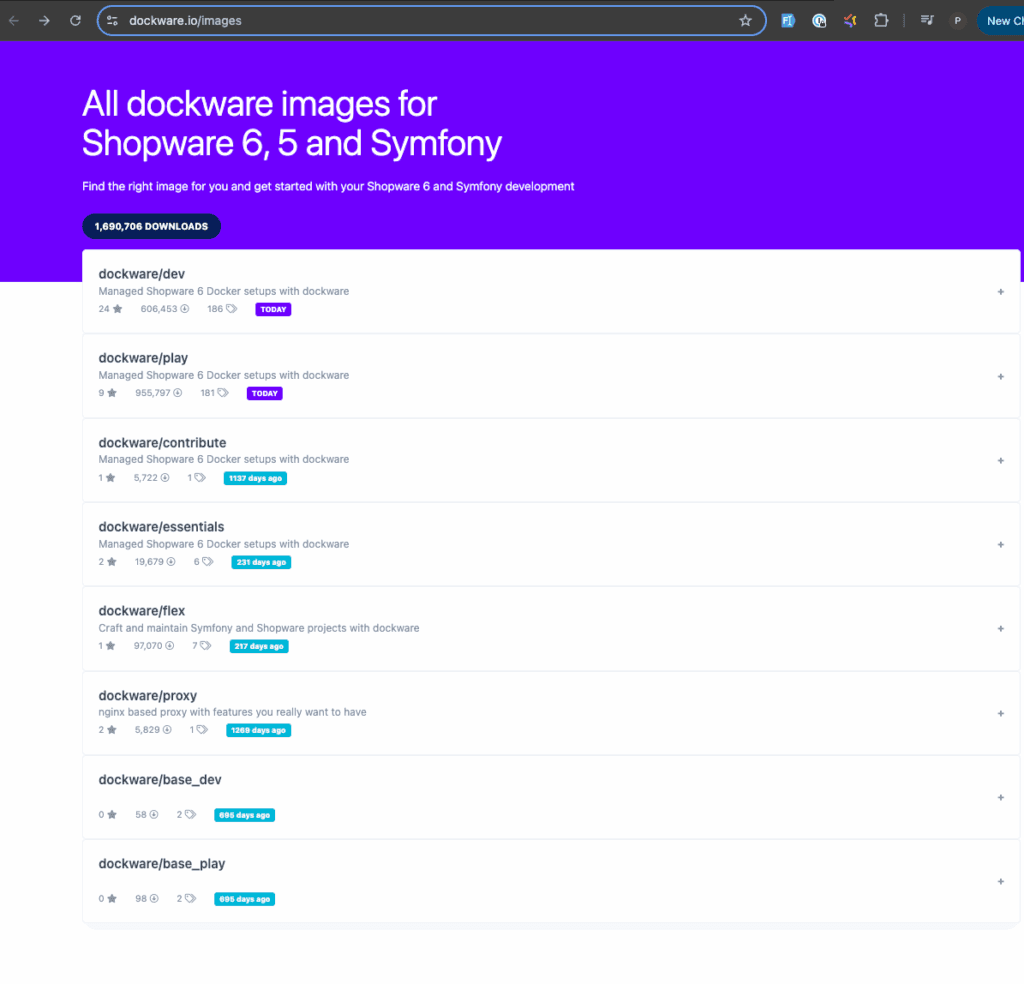Open the dockware/essentials image title

pyautogui.click(x=161, y=527)
